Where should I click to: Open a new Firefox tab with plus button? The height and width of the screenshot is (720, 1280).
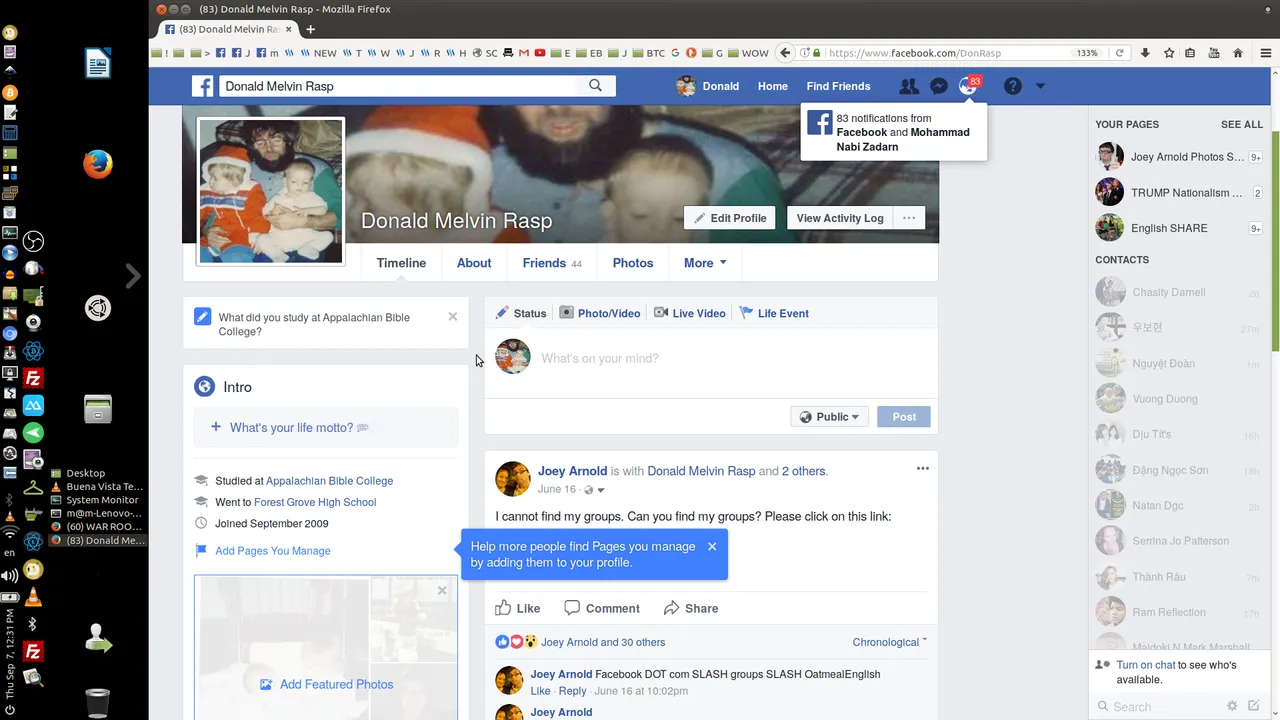311,29
